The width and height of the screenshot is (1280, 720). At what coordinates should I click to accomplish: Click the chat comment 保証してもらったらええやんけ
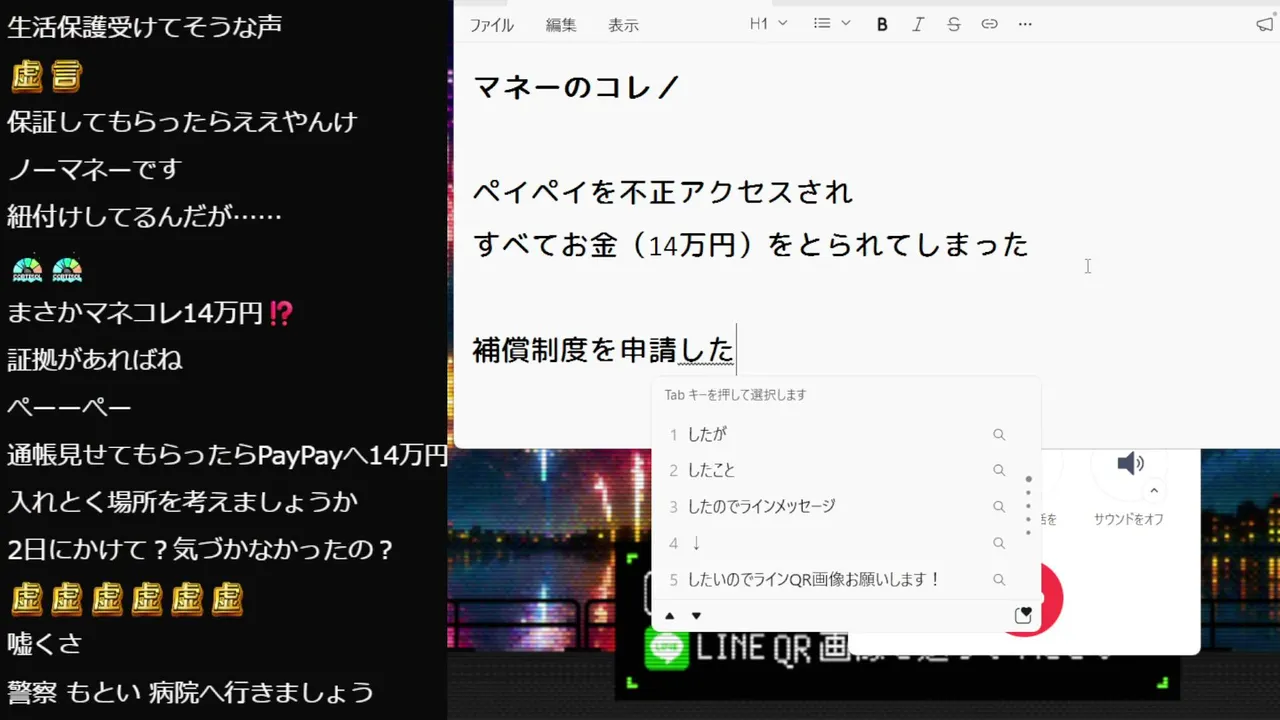(x=182, y=122)
